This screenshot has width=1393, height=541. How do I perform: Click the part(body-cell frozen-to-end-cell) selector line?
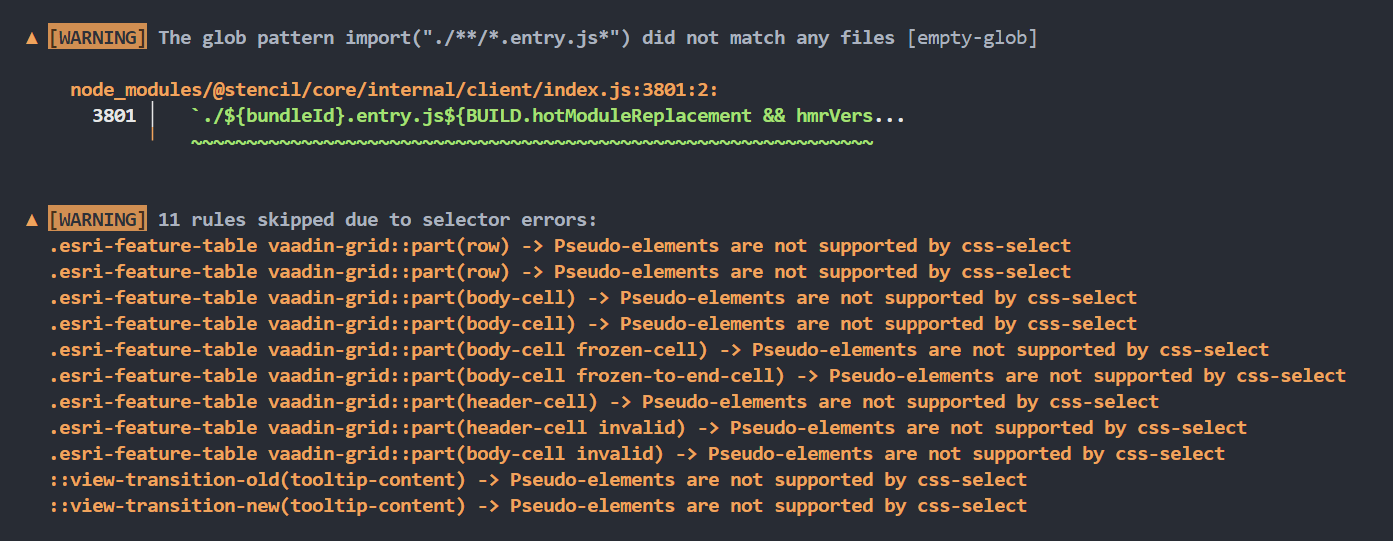click(698, 376)
